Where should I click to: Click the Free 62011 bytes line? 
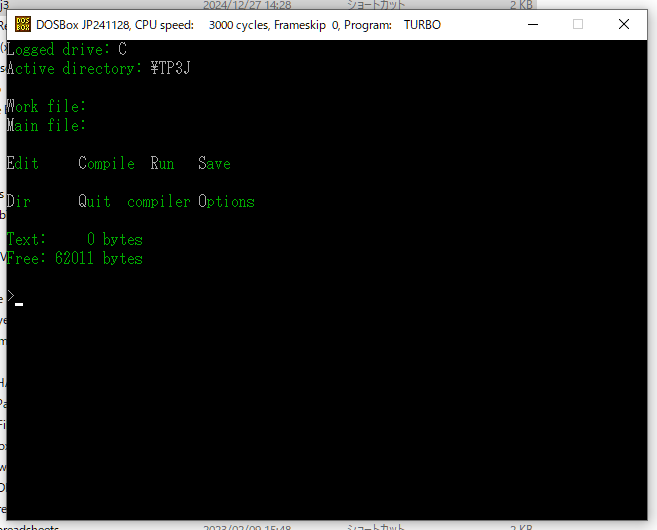point(75,259)
